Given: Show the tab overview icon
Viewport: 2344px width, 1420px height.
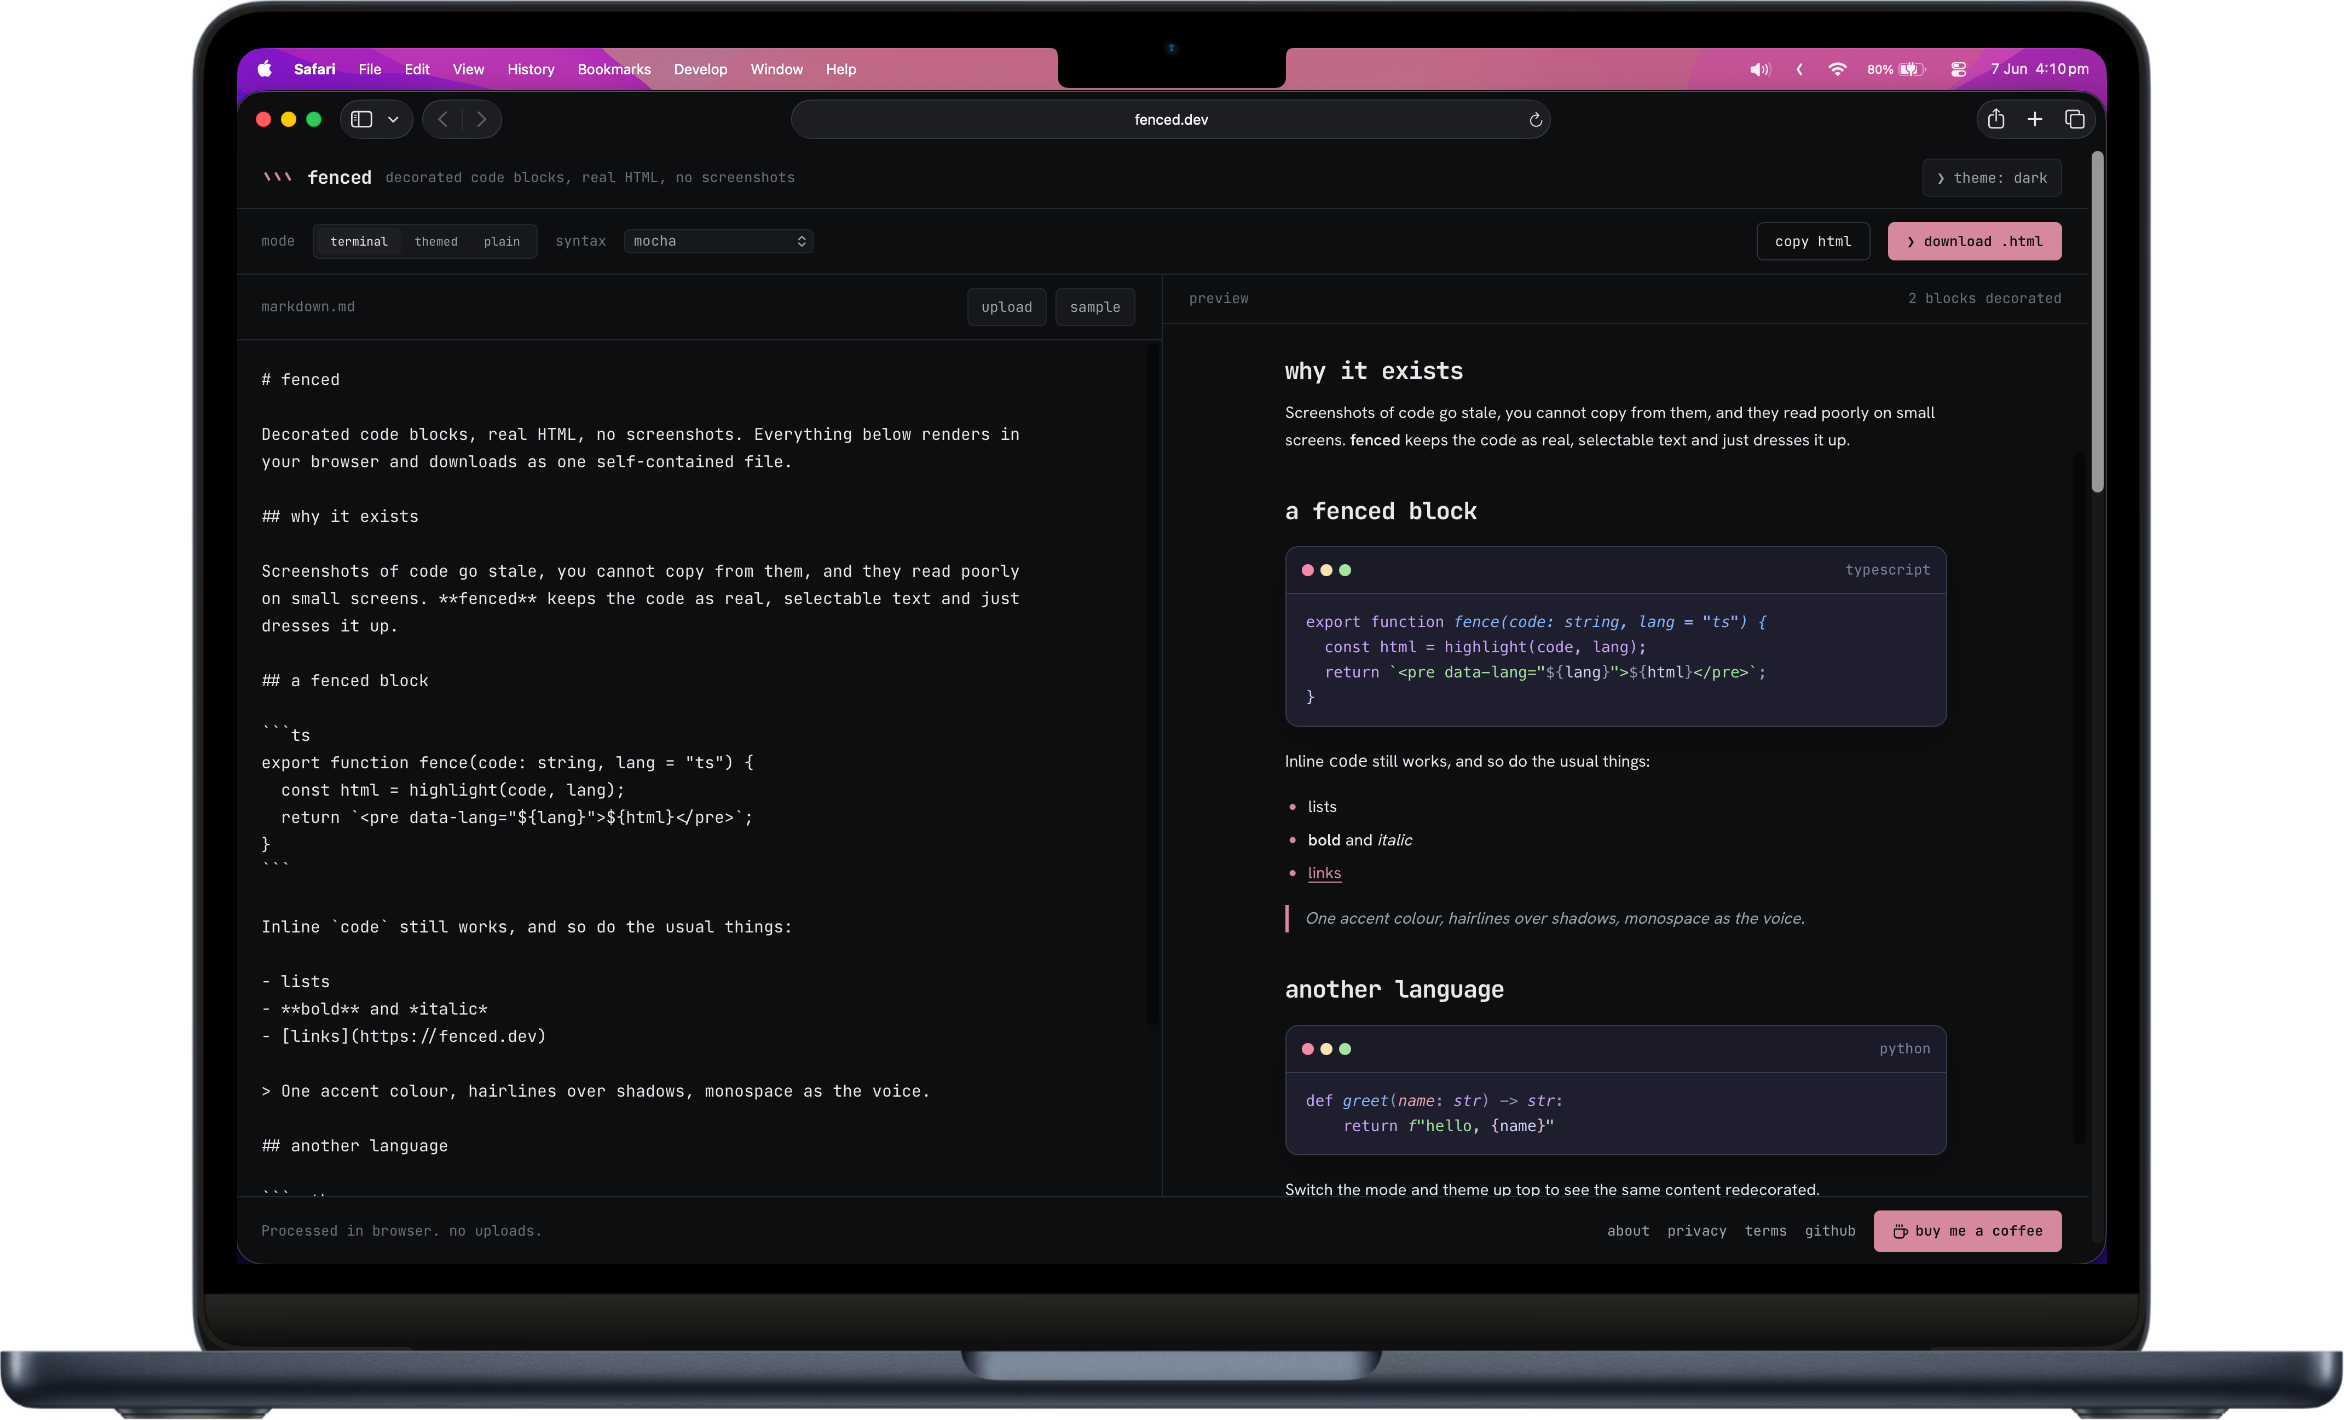Looking at the screenshot, I should pos(2074,120).
